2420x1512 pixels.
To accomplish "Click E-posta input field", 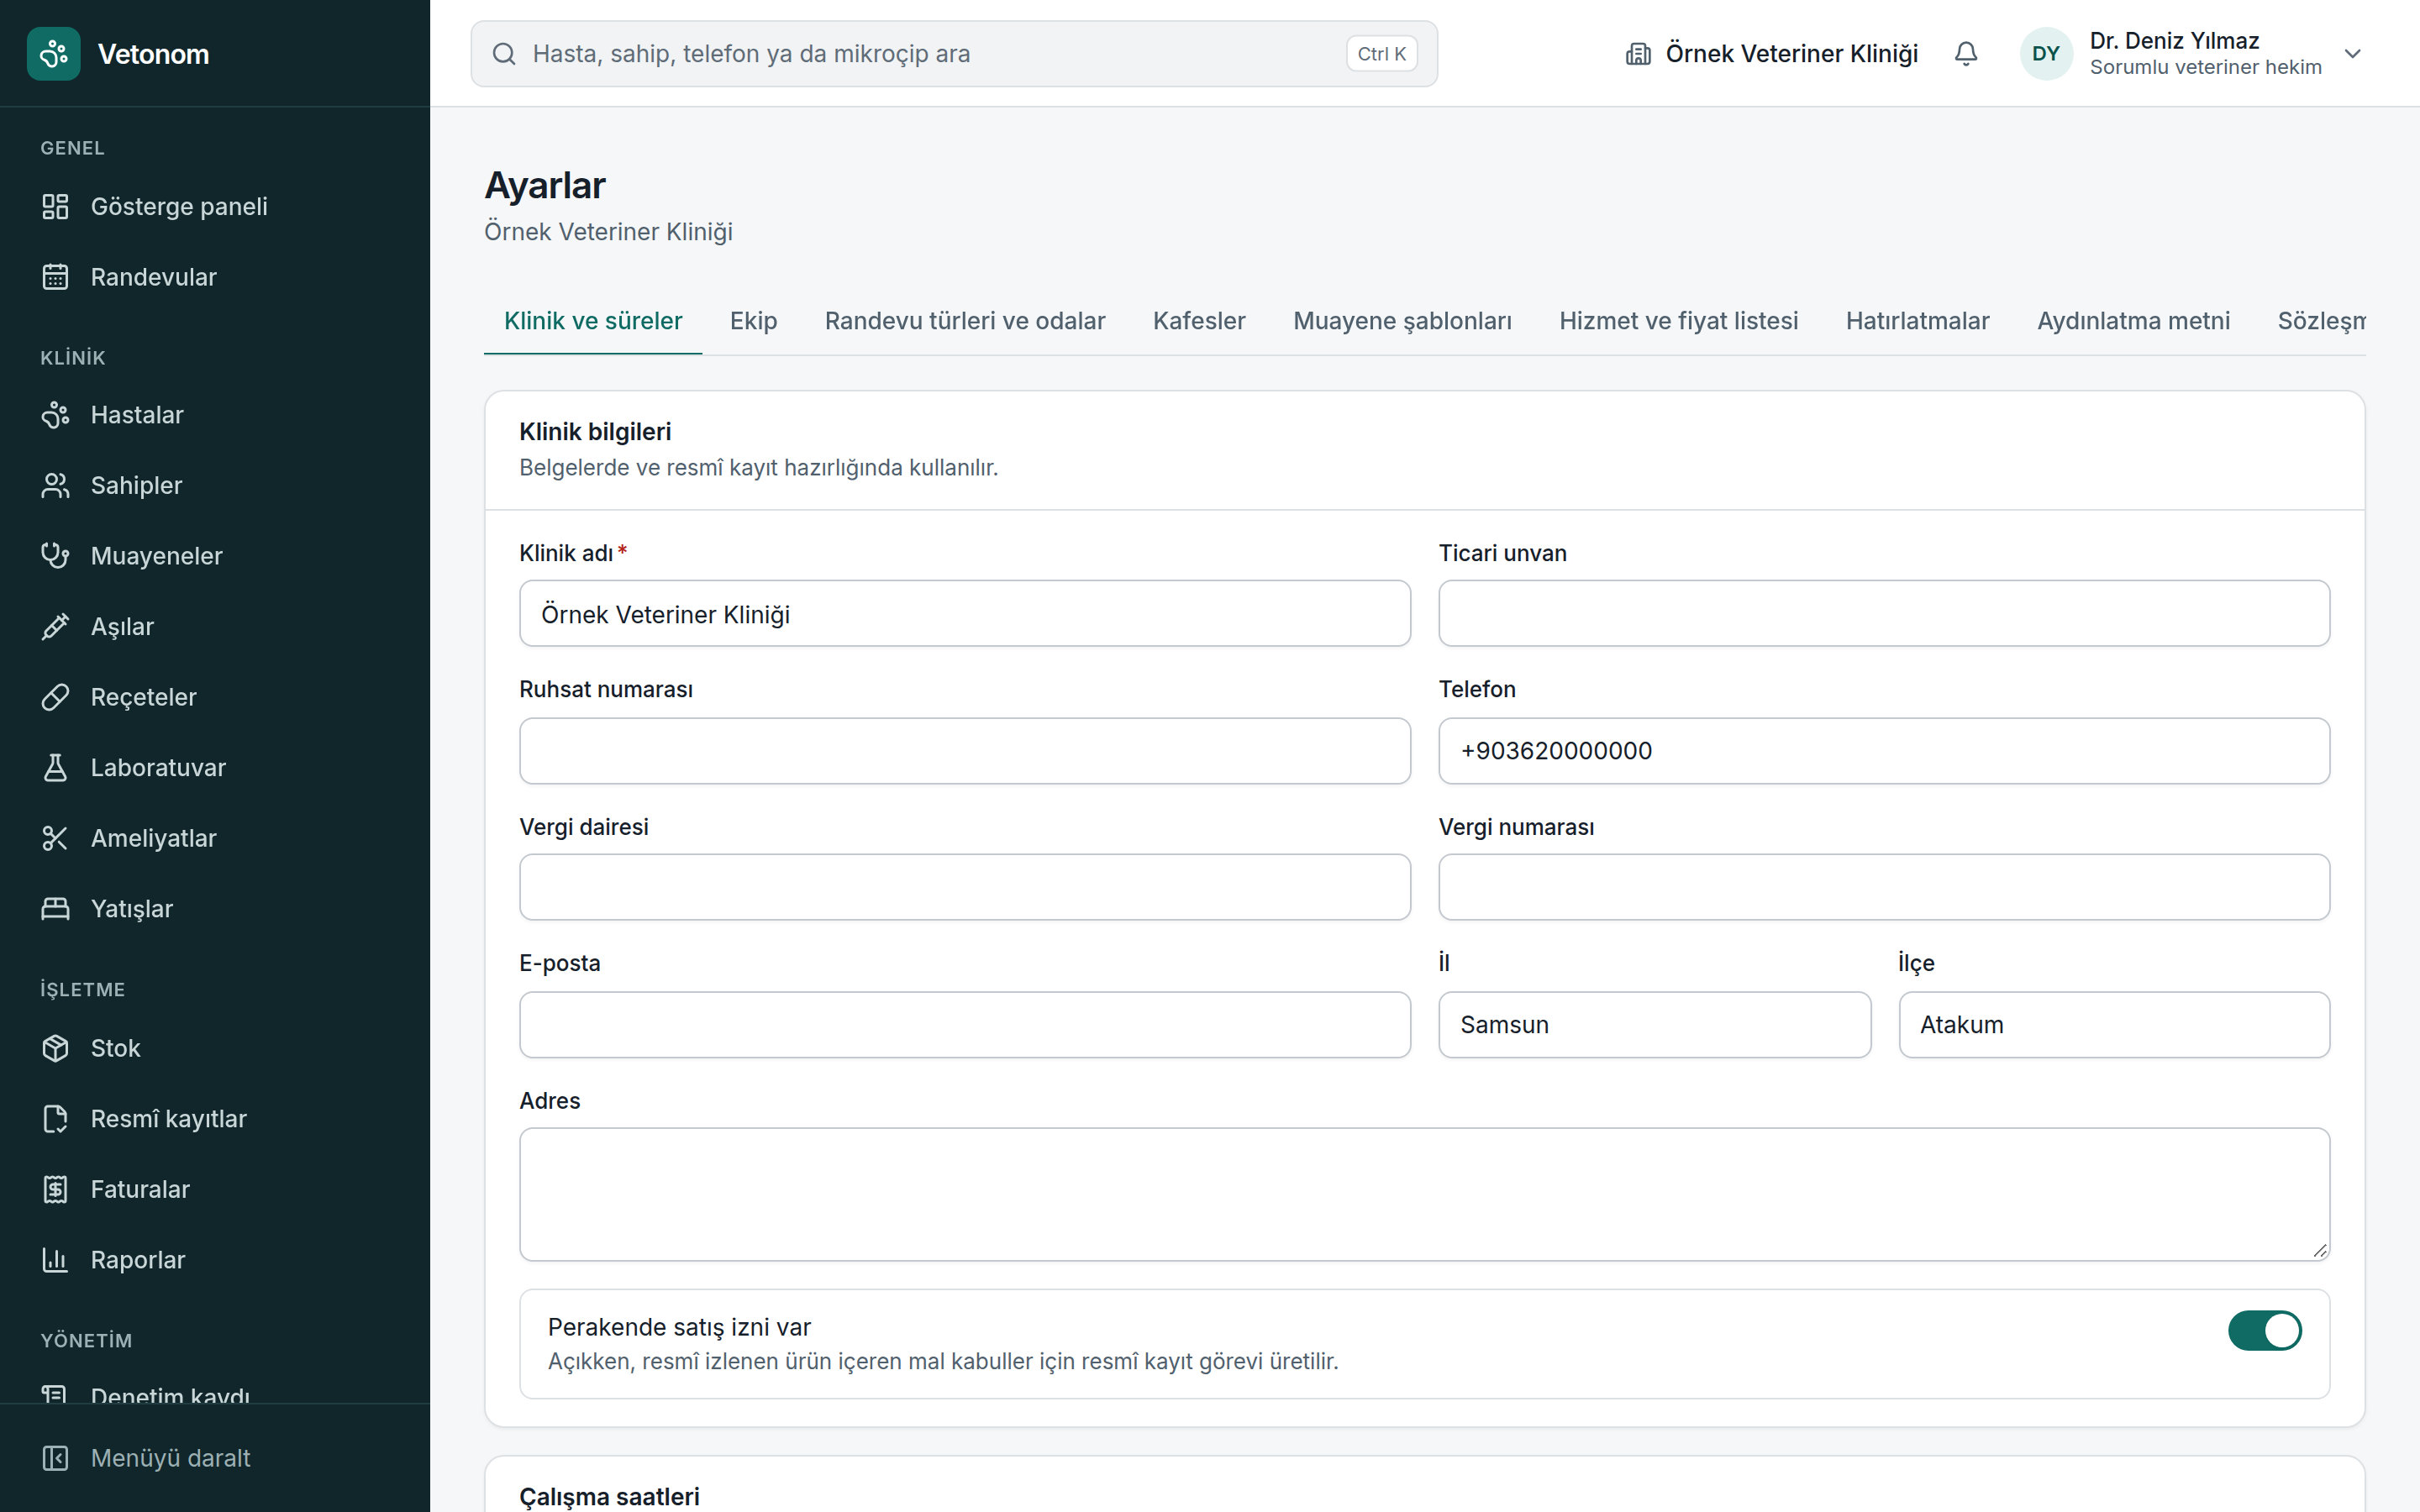I will click(964, 1025).
